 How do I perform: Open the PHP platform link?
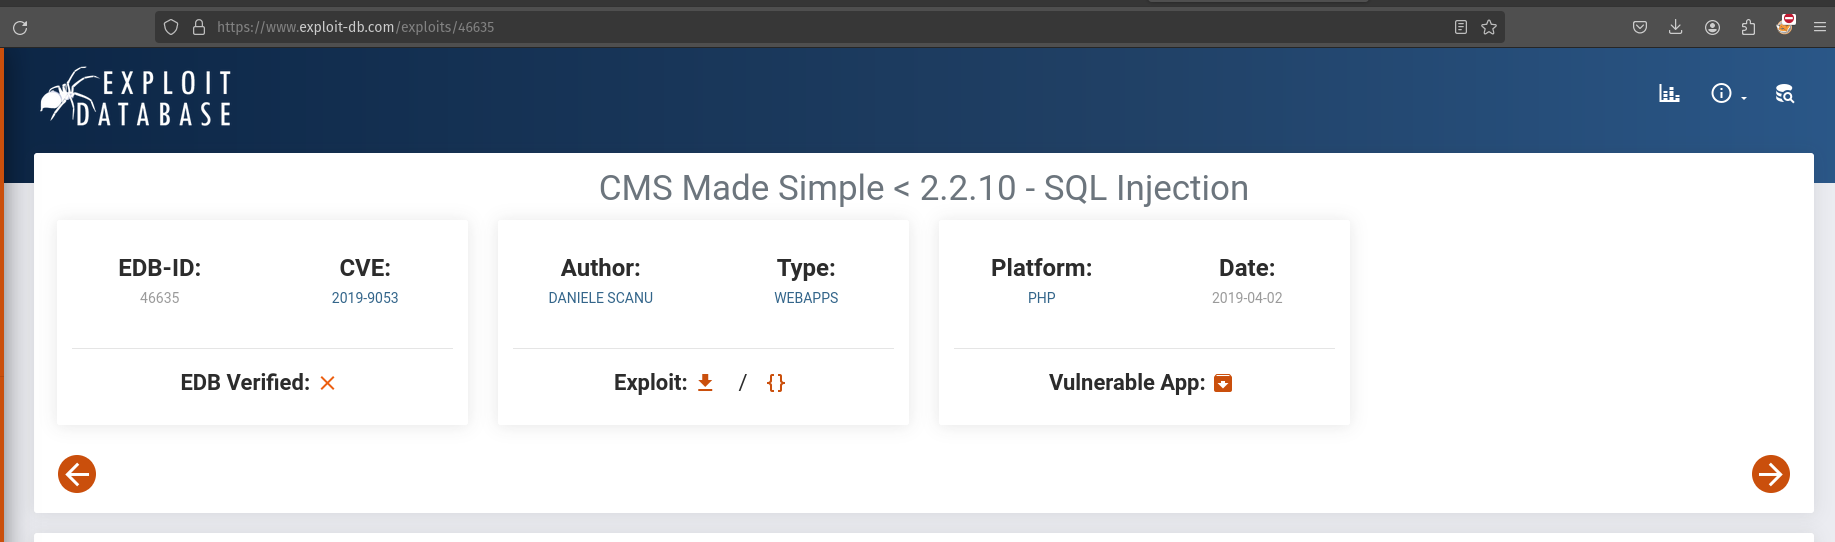(x=1041, y=298)
